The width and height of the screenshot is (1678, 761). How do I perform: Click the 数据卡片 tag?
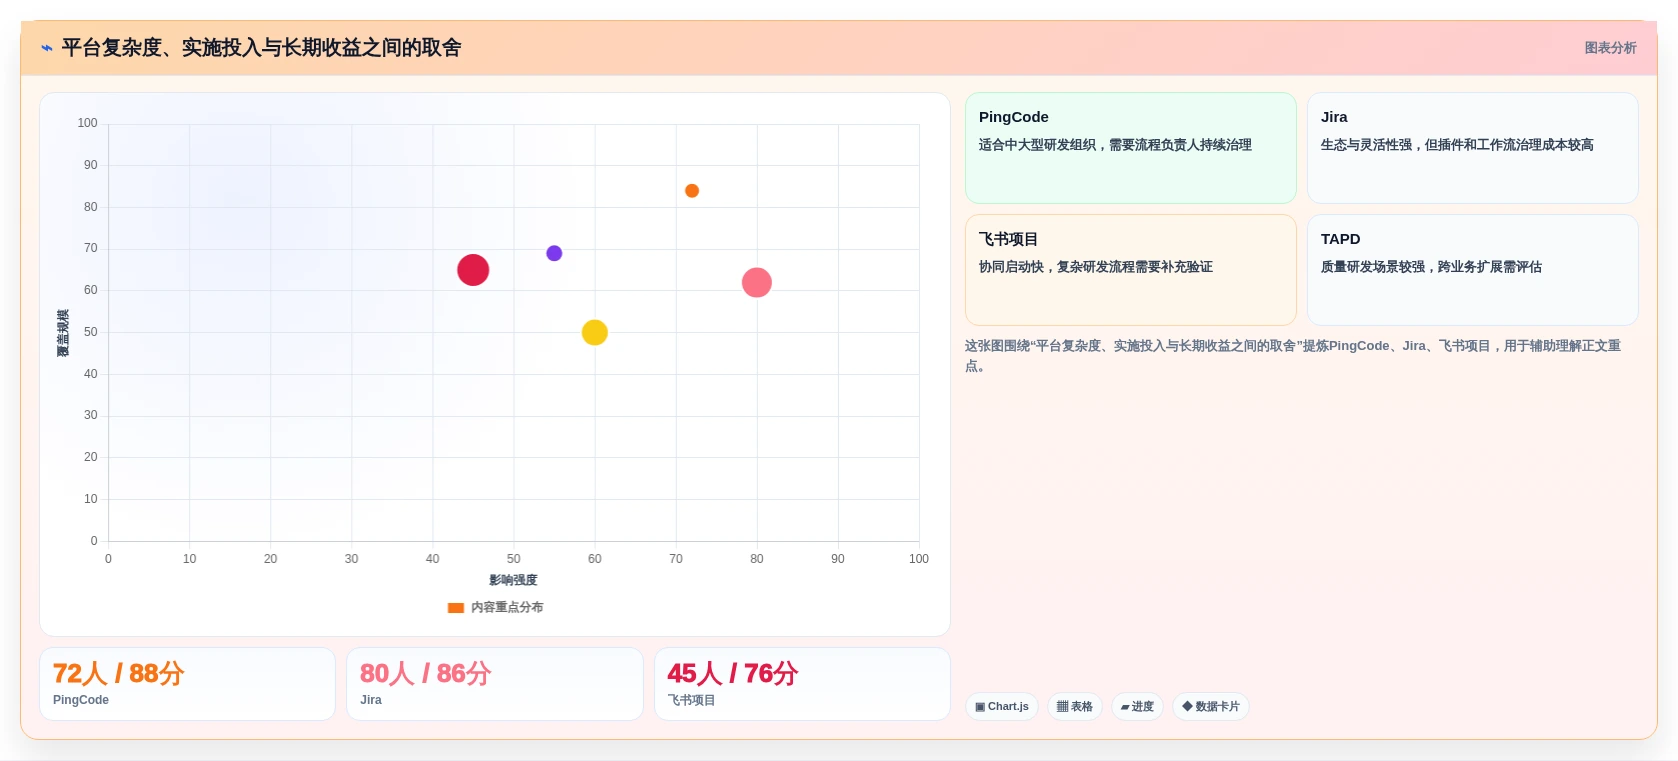point(1211,707)
